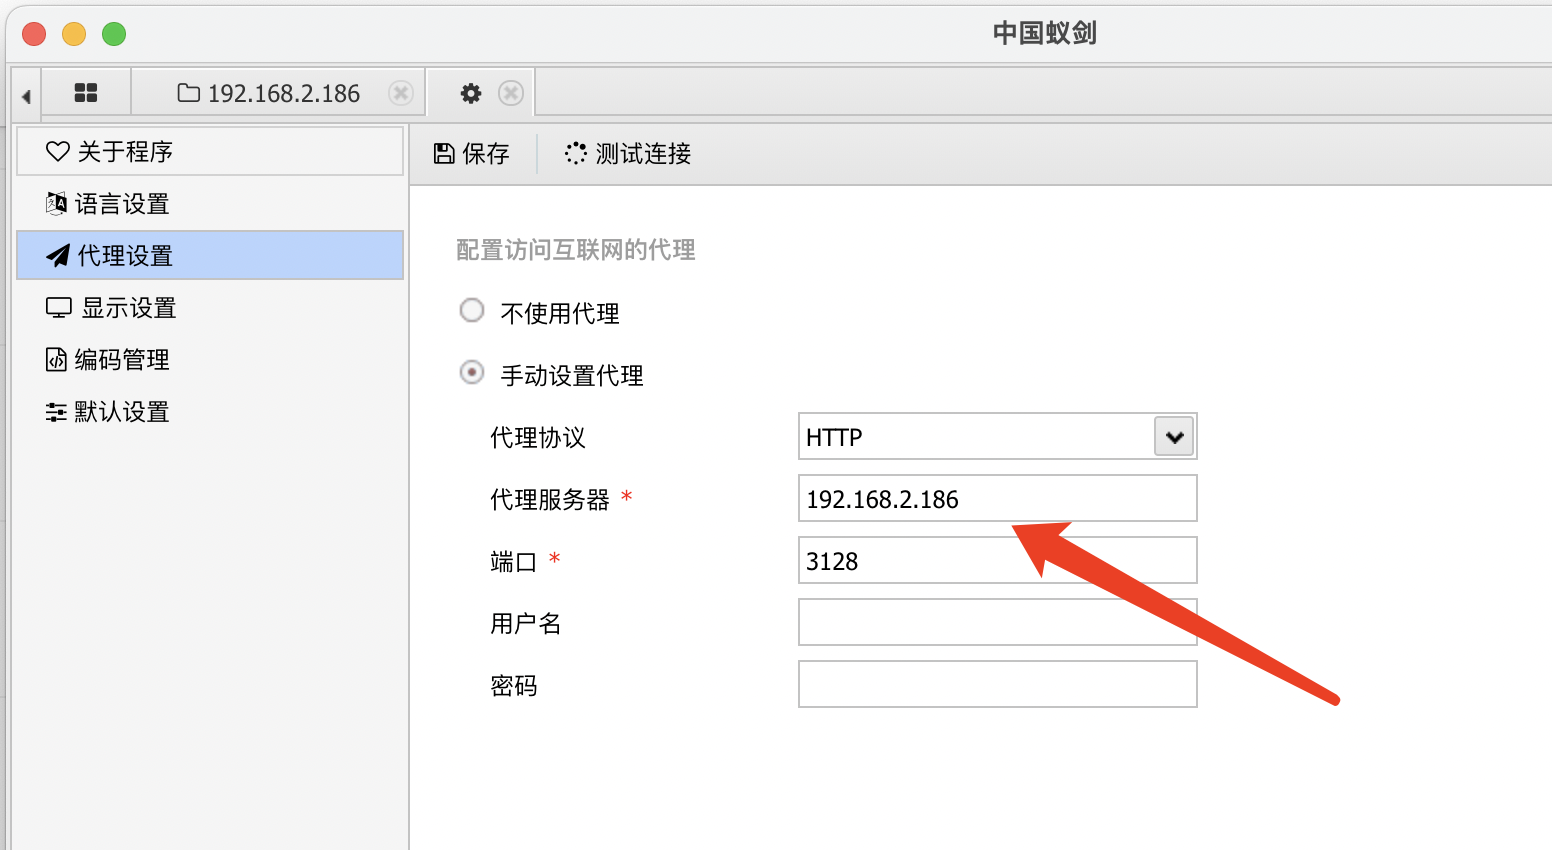
Task: Click the 代理服务器 address input field
Action: coord(996,499)
